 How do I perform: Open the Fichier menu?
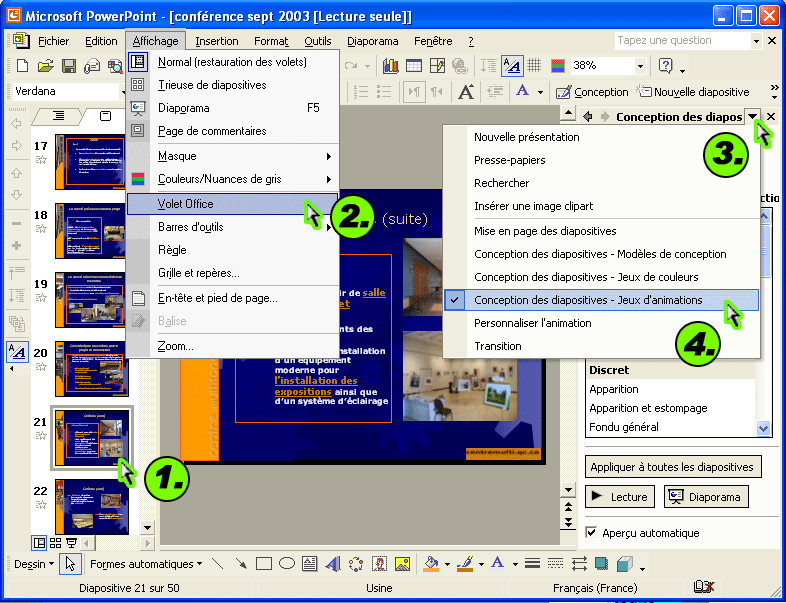coord(54,41)
